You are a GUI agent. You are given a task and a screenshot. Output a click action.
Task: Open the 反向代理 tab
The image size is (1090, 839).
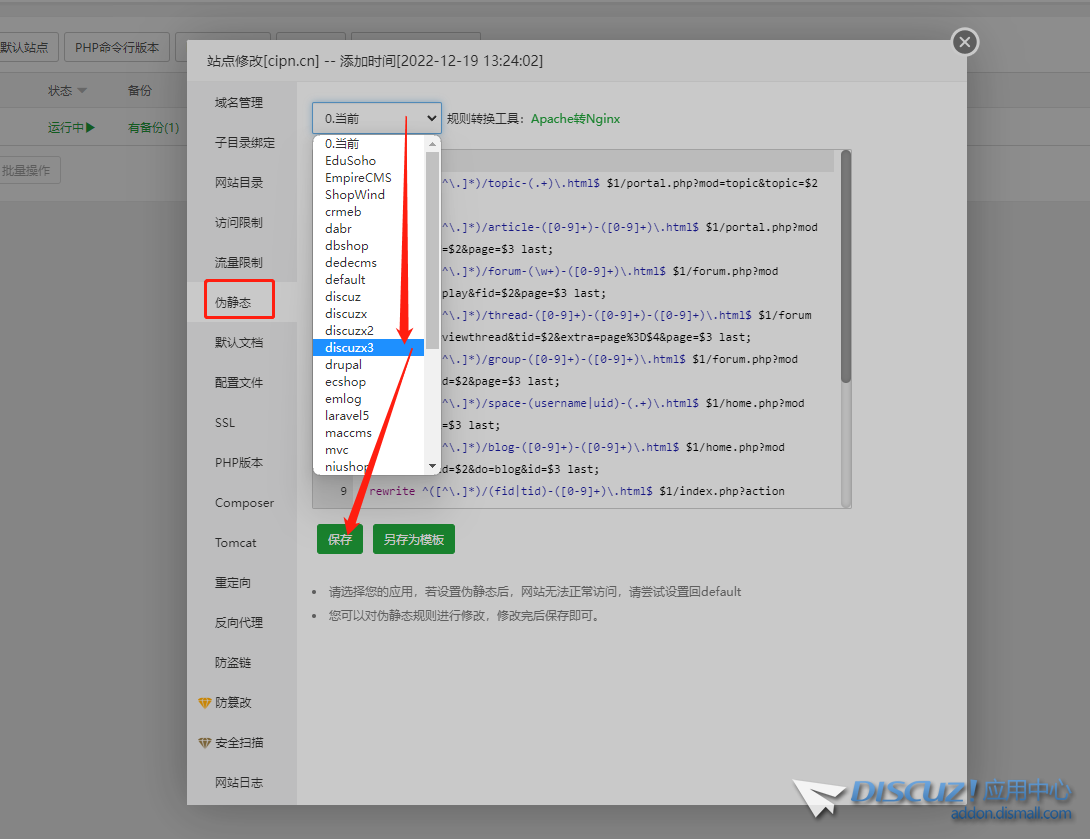pyautogui.click(x=239, y=623)
